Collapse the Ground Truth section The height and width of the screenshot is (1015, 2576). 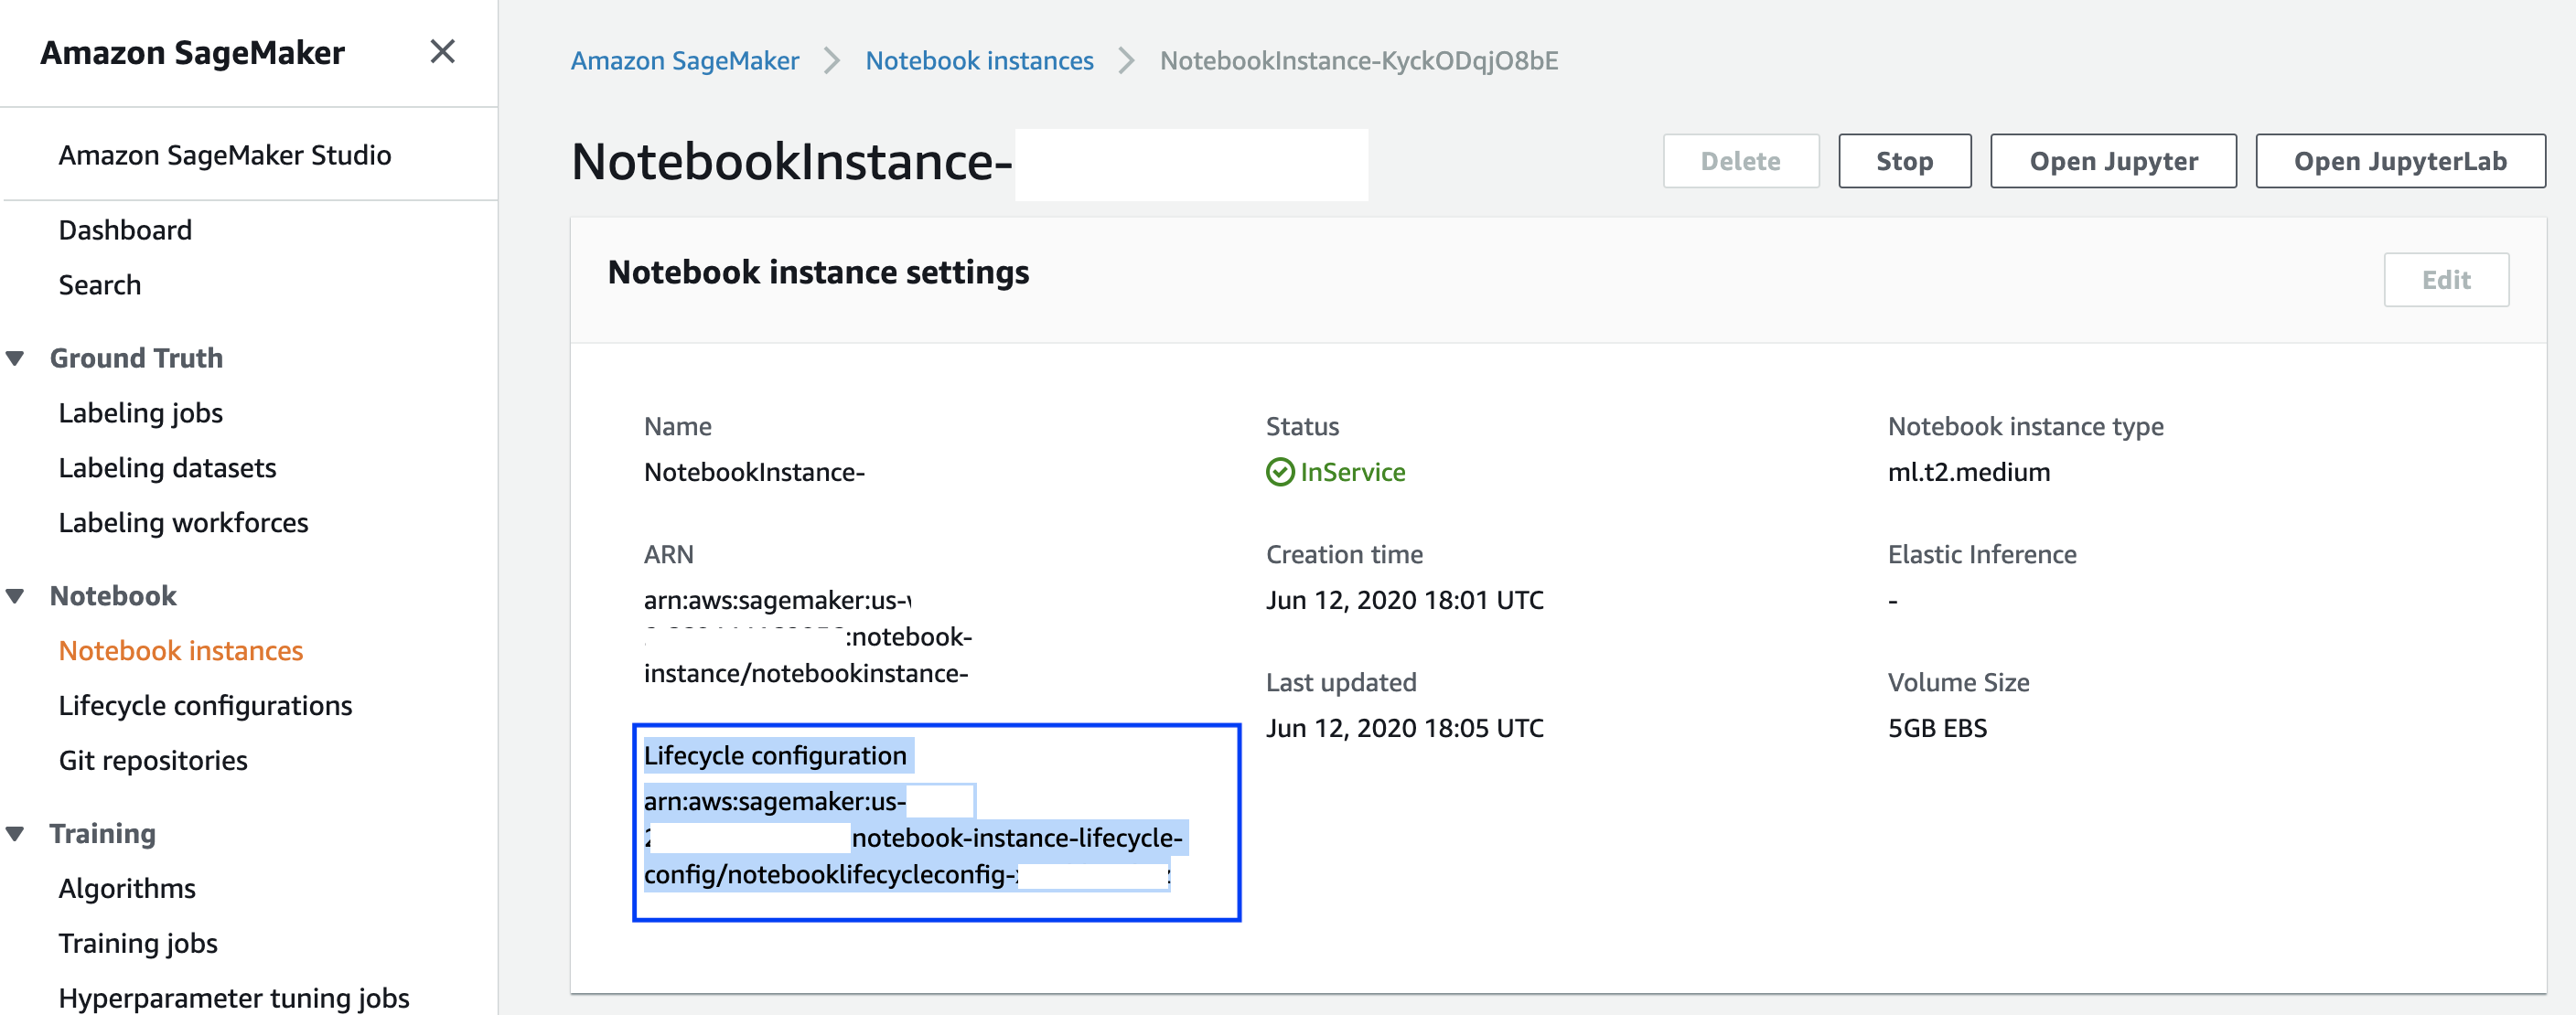click(x=15, y=358)
